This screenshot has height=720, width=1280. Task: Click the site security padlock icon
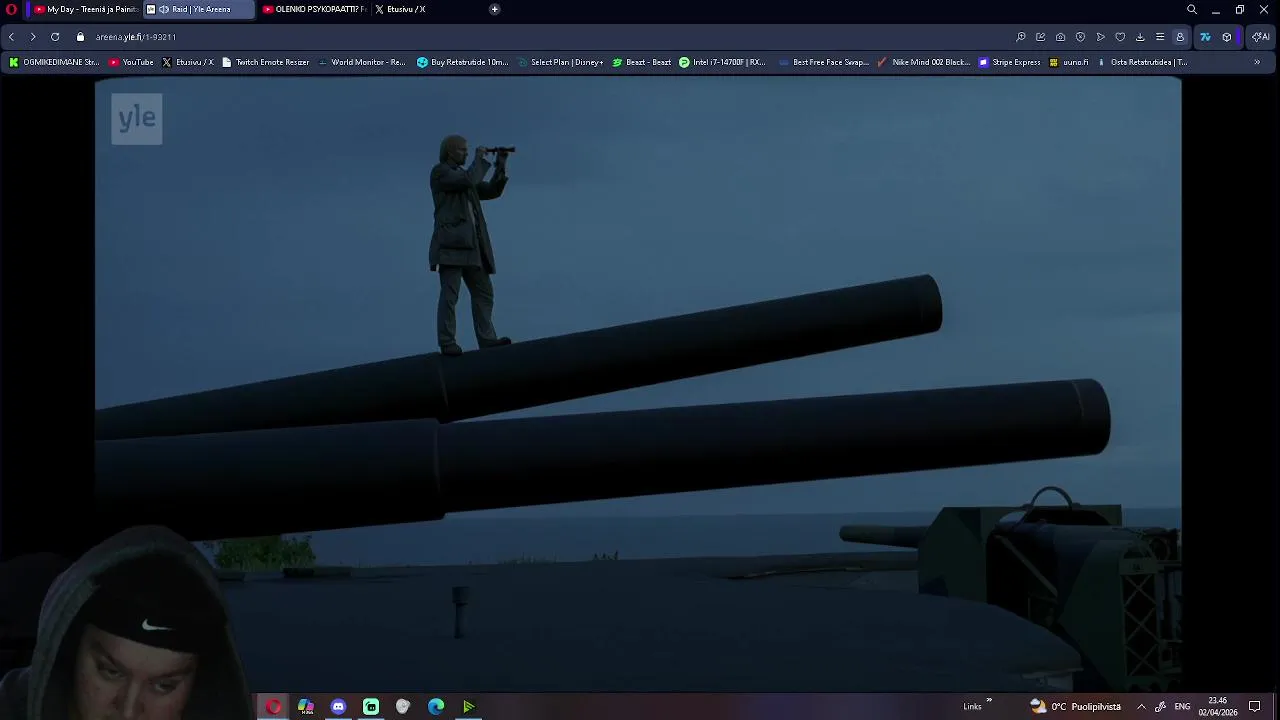tap(81, 37)
